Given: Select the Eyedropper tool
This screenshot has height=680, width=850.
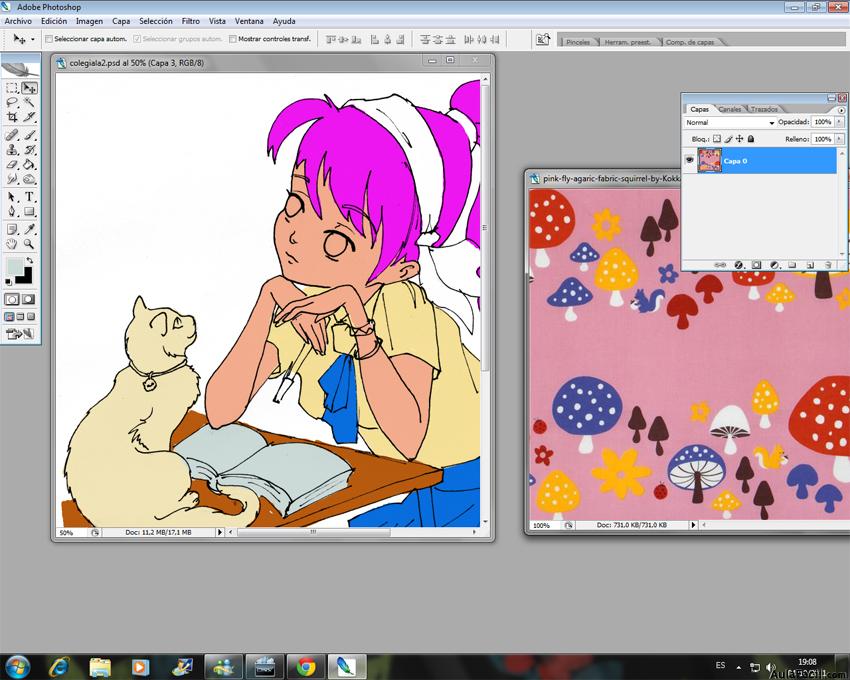Looking at the screenshot, I should pyautogui.click(x=29, y=229).
